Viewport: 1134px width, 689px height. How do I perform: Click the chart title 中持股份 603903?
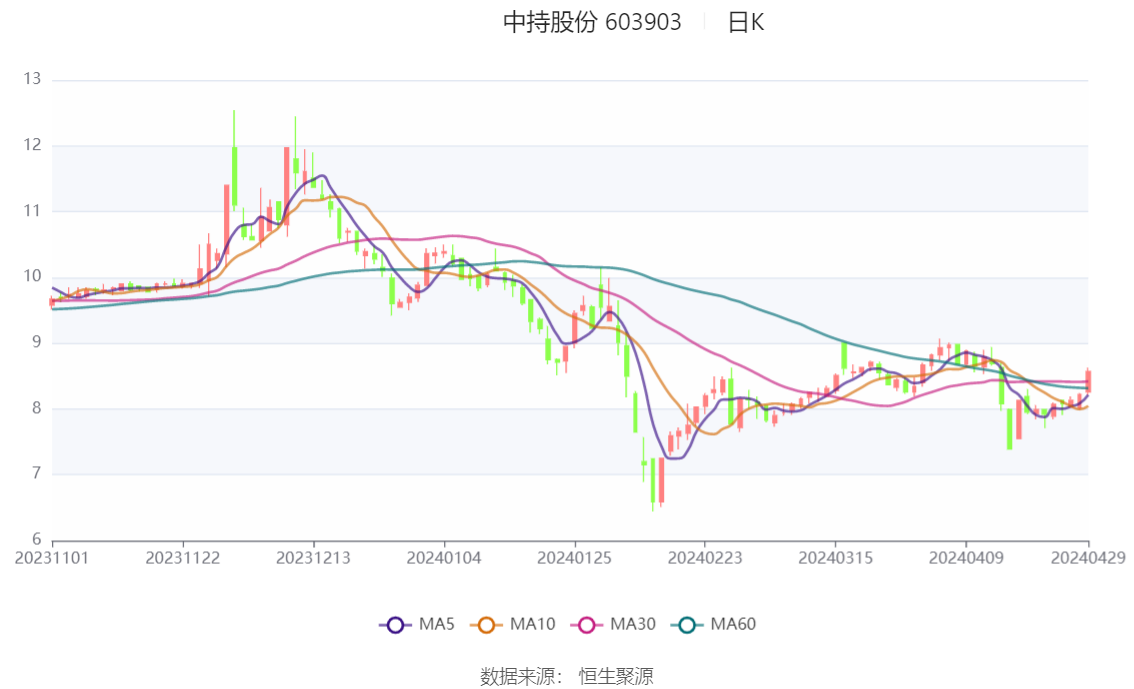592,22
